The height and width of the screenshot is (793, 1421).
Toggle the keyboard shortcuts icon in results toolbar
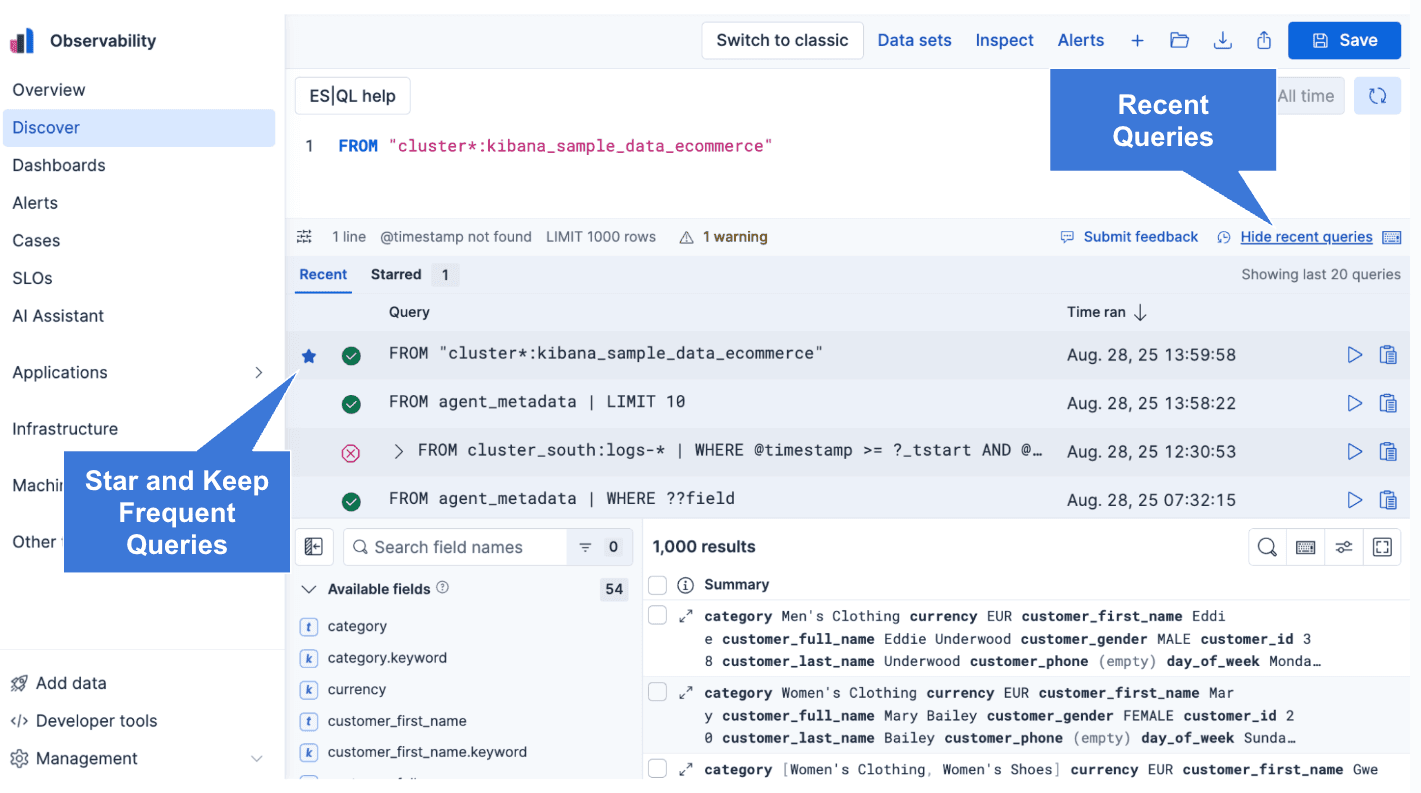point(1305,547)
